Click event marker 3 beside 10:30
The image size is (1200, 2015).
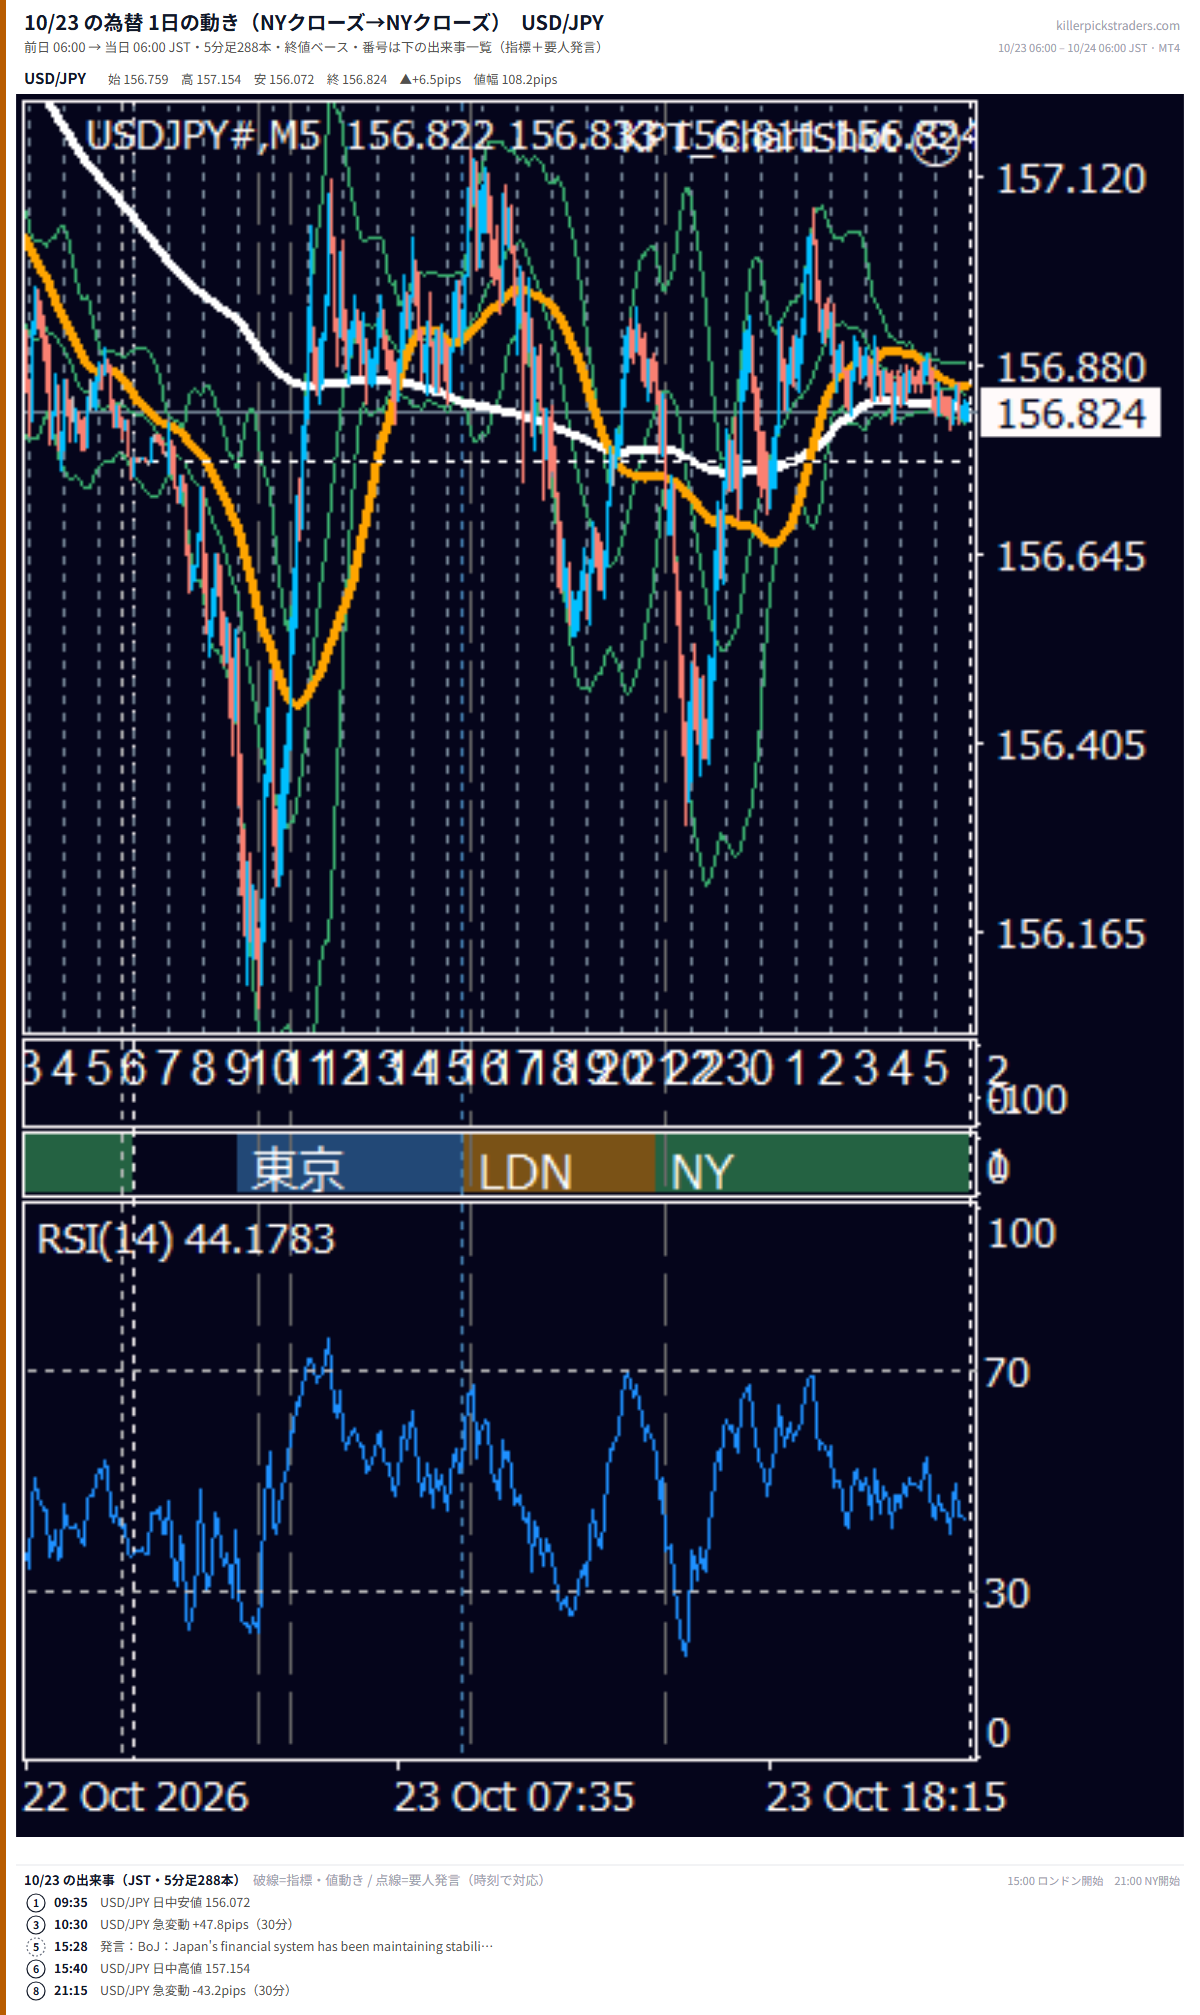coord(36,1924)
